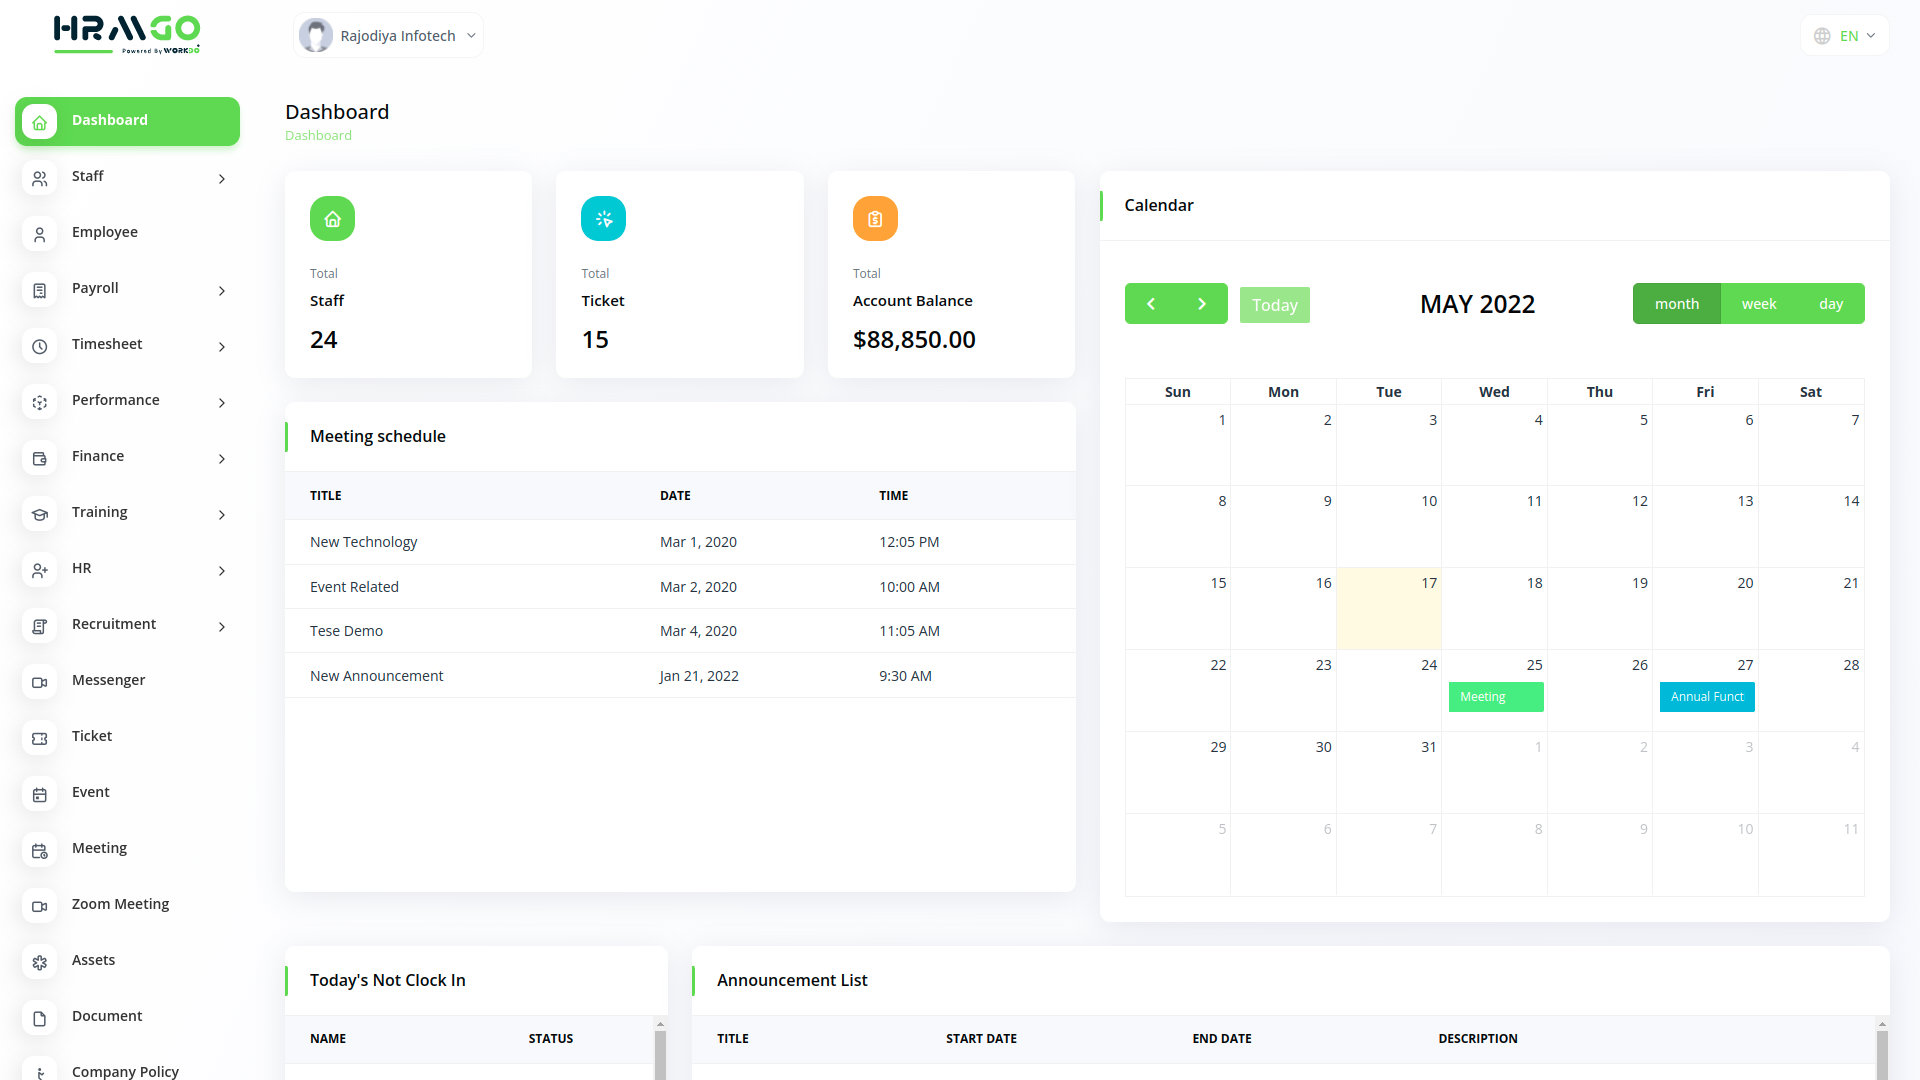This screenshot has height=1080, width=1920.
Task: Click the Event calendar sidebar icon
Action: pos(39,794)
